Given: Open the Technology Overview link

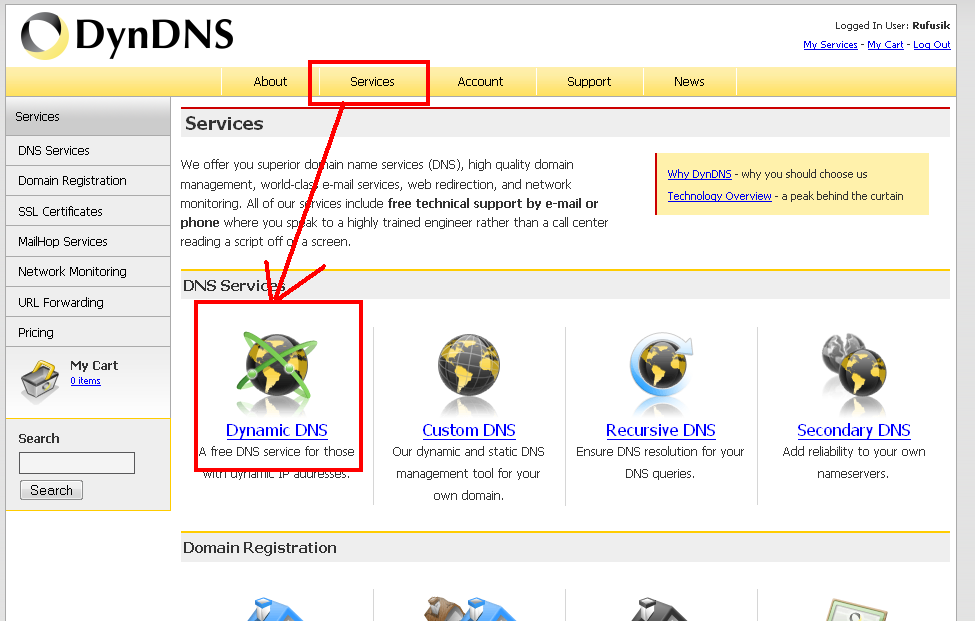Looking at the screenshot, I should 719,196.
